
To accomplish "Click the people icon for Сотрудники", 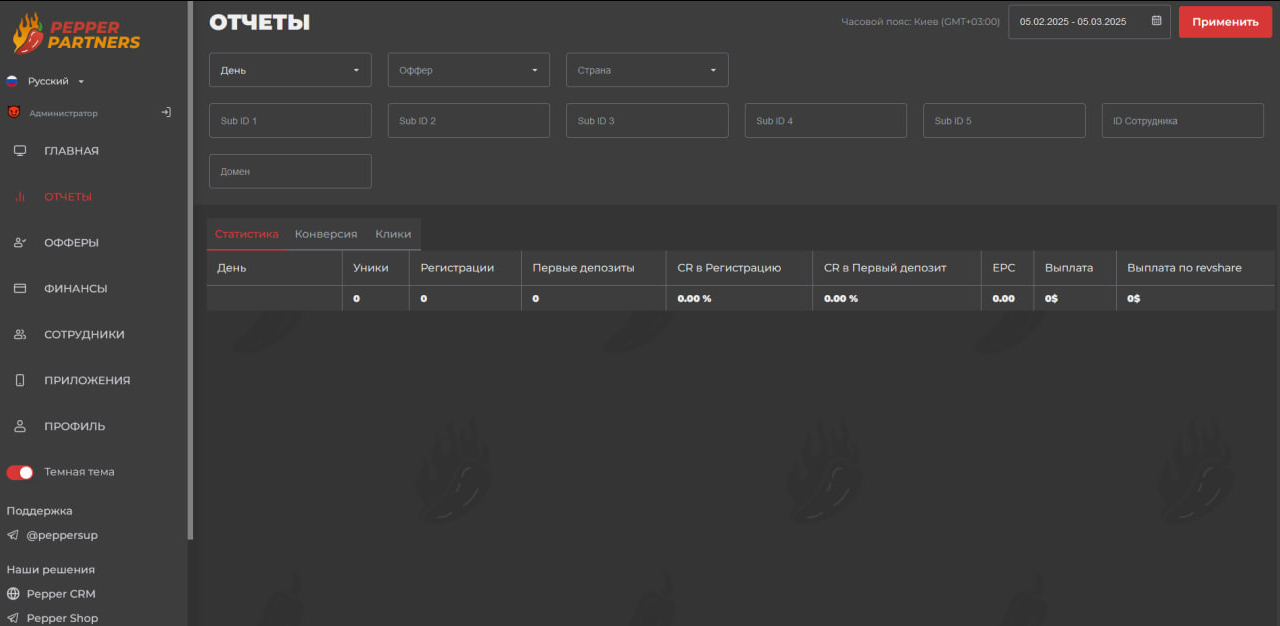I will (x=20, y=335).
